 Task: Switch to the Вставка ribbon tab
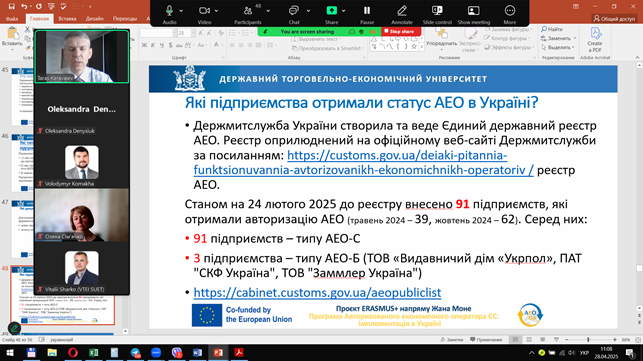pyautogui.click(x=67, y=18)
